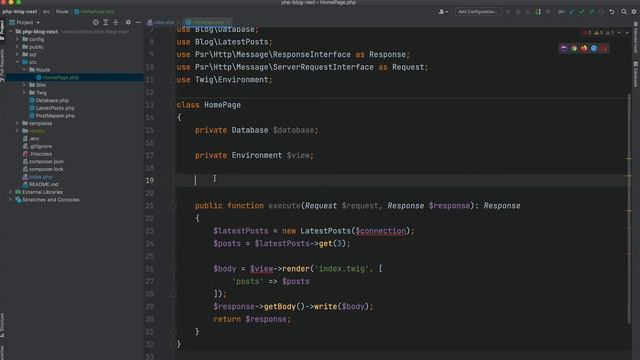Toggle the Pull Requests tool window stripe
Viewport: 640px width, 360px height.
pos(2,65)
